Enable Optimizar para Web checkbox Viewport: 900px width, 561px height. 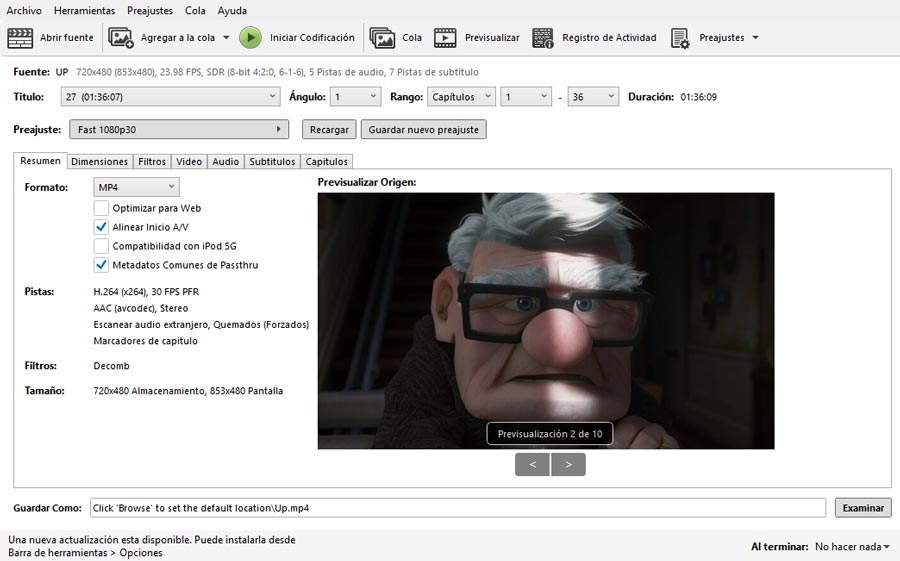101,208
